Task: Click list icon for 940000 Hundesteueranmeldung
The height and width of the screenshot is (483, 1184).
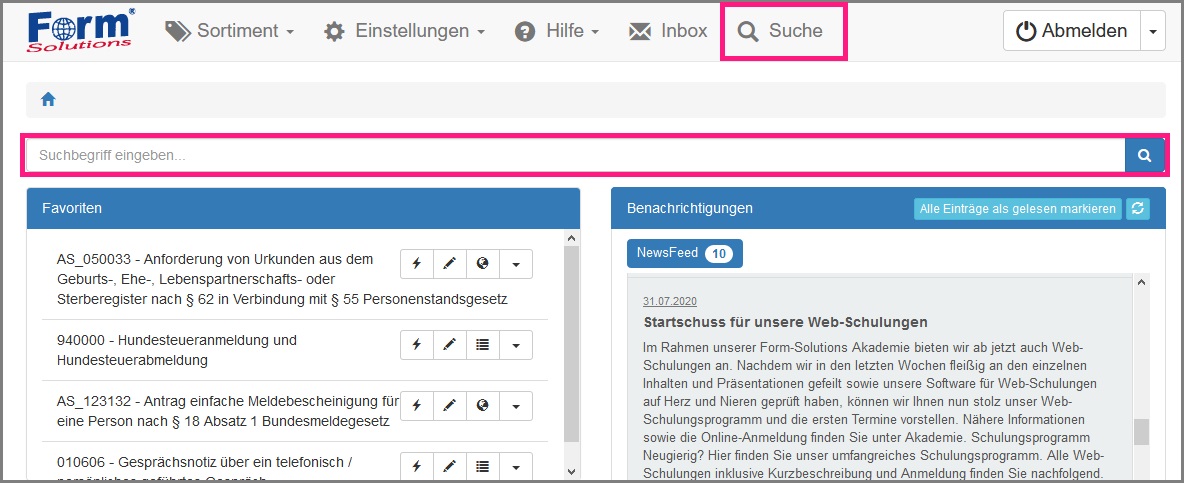Action: 482,345
